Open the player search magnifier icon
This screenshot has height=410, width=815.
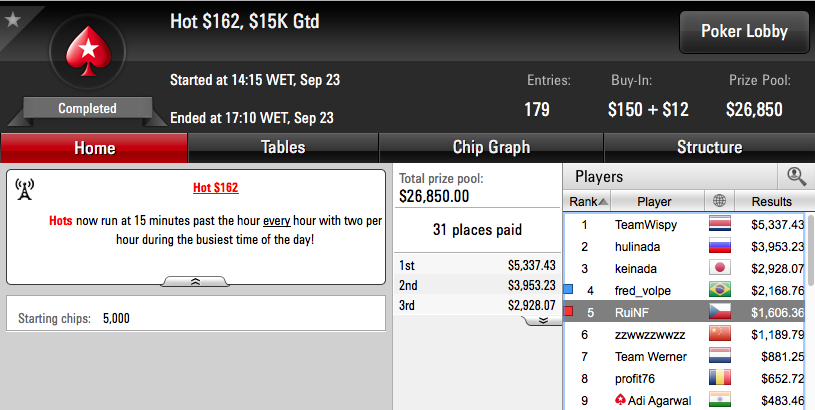click(x=796, y=177)
